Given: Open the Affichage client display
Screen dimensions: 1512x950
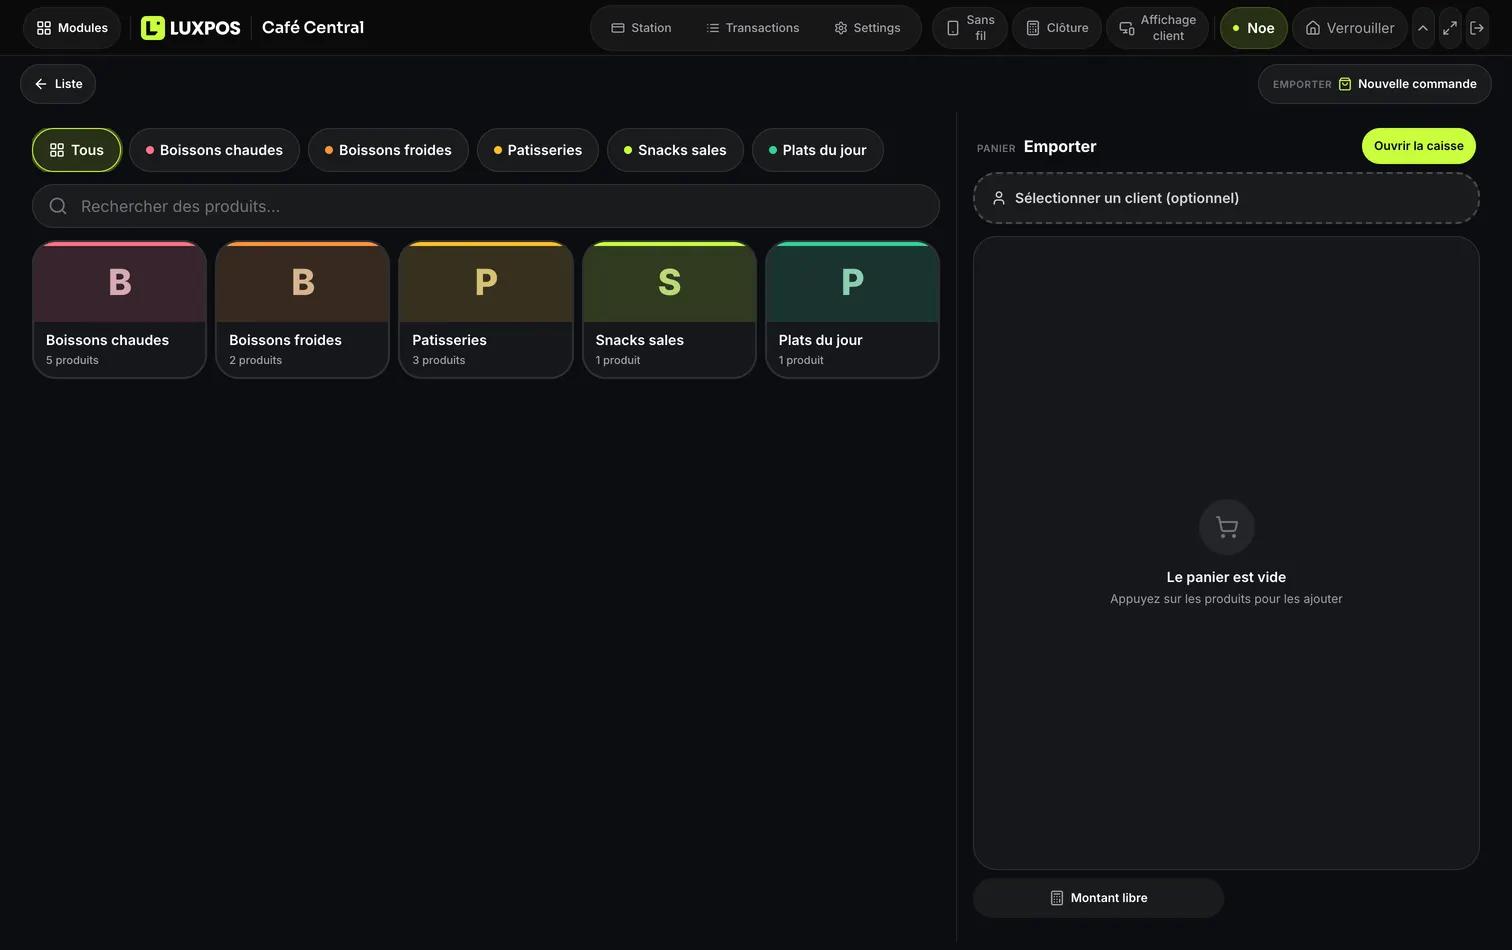Looking at the screenshot, I should pyautogui.click(x=1157, y=28).
